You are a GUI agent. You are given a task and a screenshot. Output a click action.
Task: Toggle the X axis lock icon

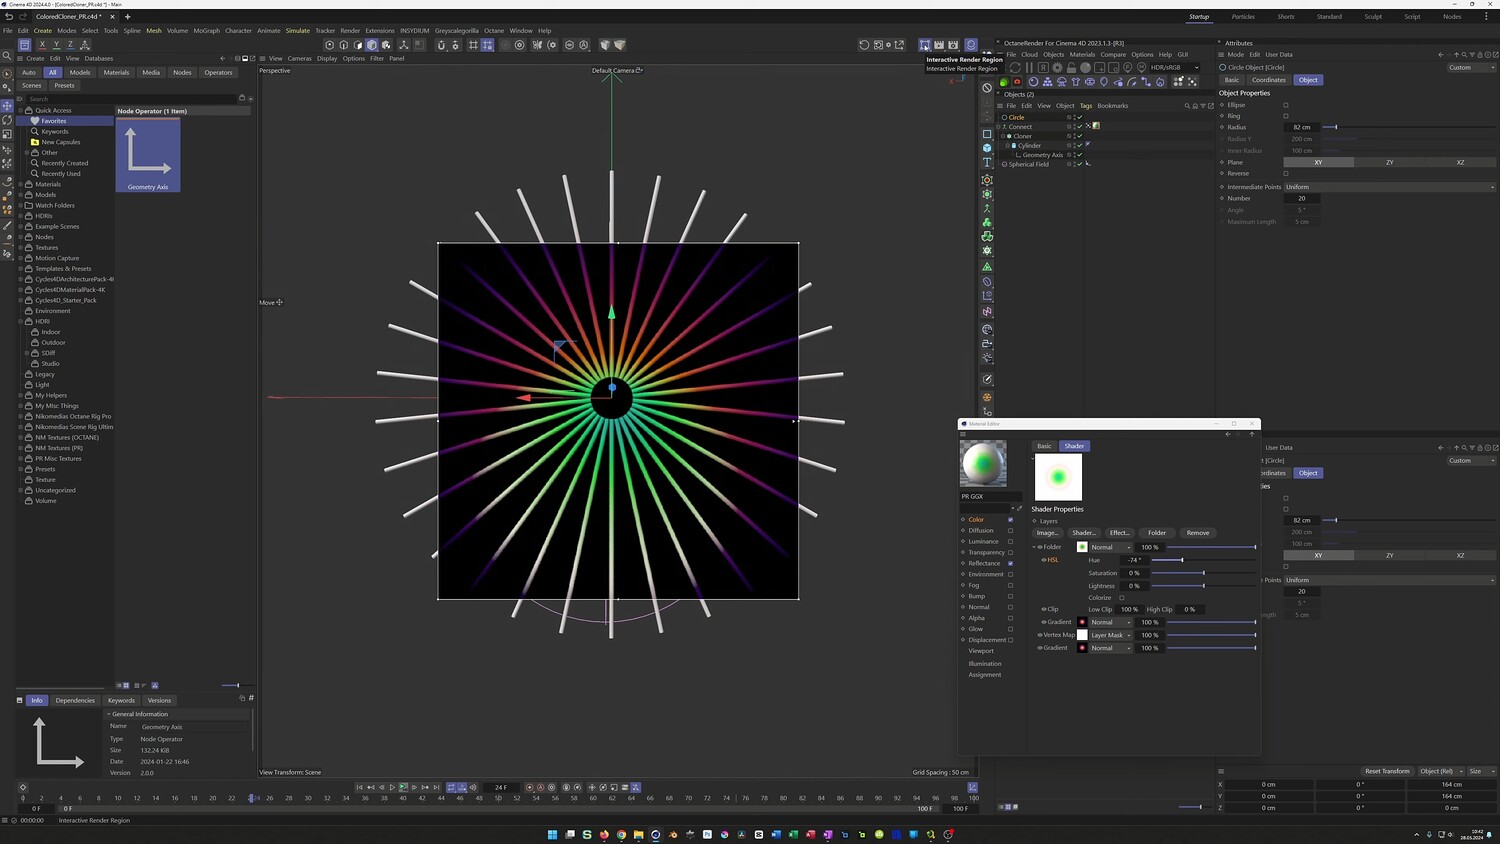tap(42, 45)
